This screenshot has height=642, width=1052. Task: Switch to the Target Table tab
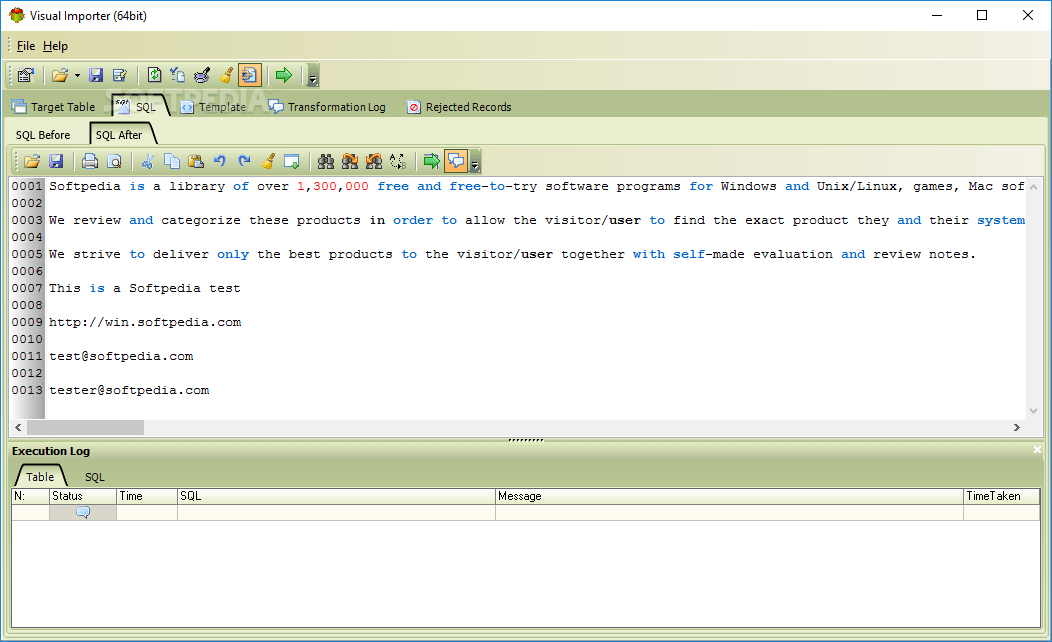(54, 107)
